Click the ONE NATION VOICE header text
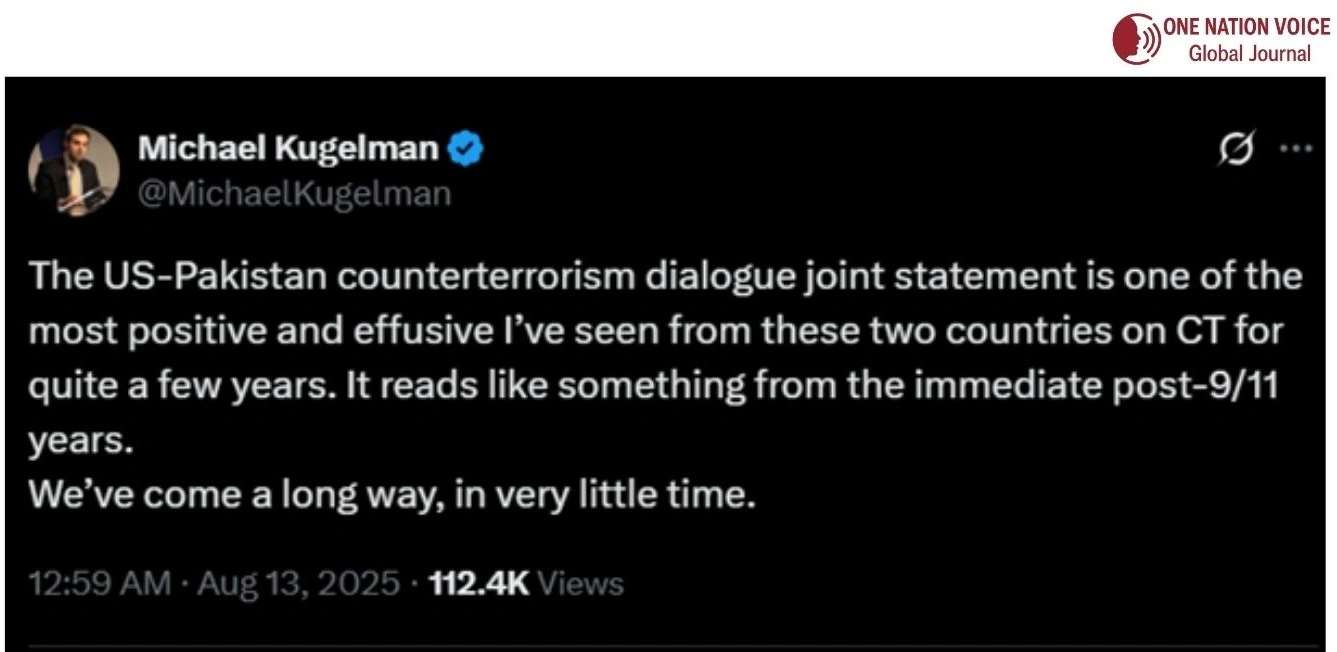This screenshot has width=1337, height=652. [1245, 25]
